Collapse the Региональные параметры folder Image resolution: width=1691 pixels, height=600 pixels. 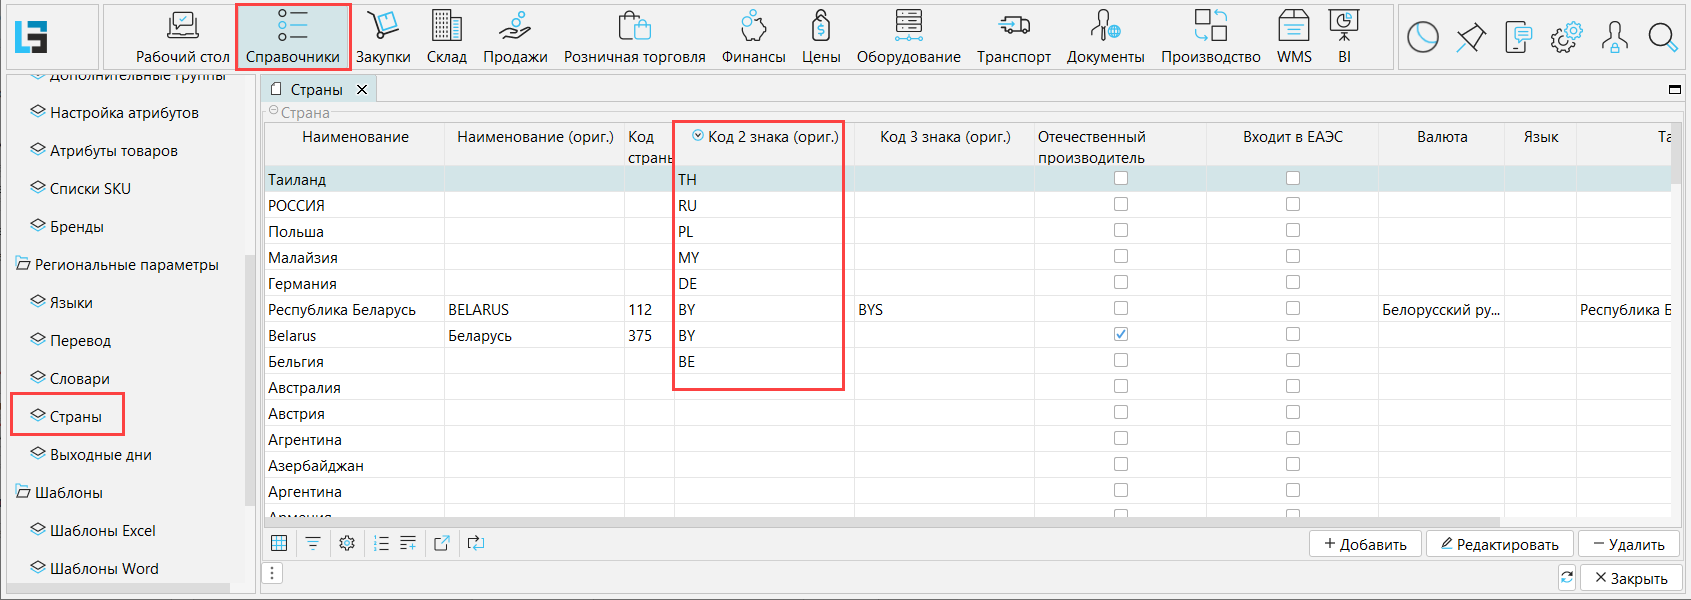23,265
